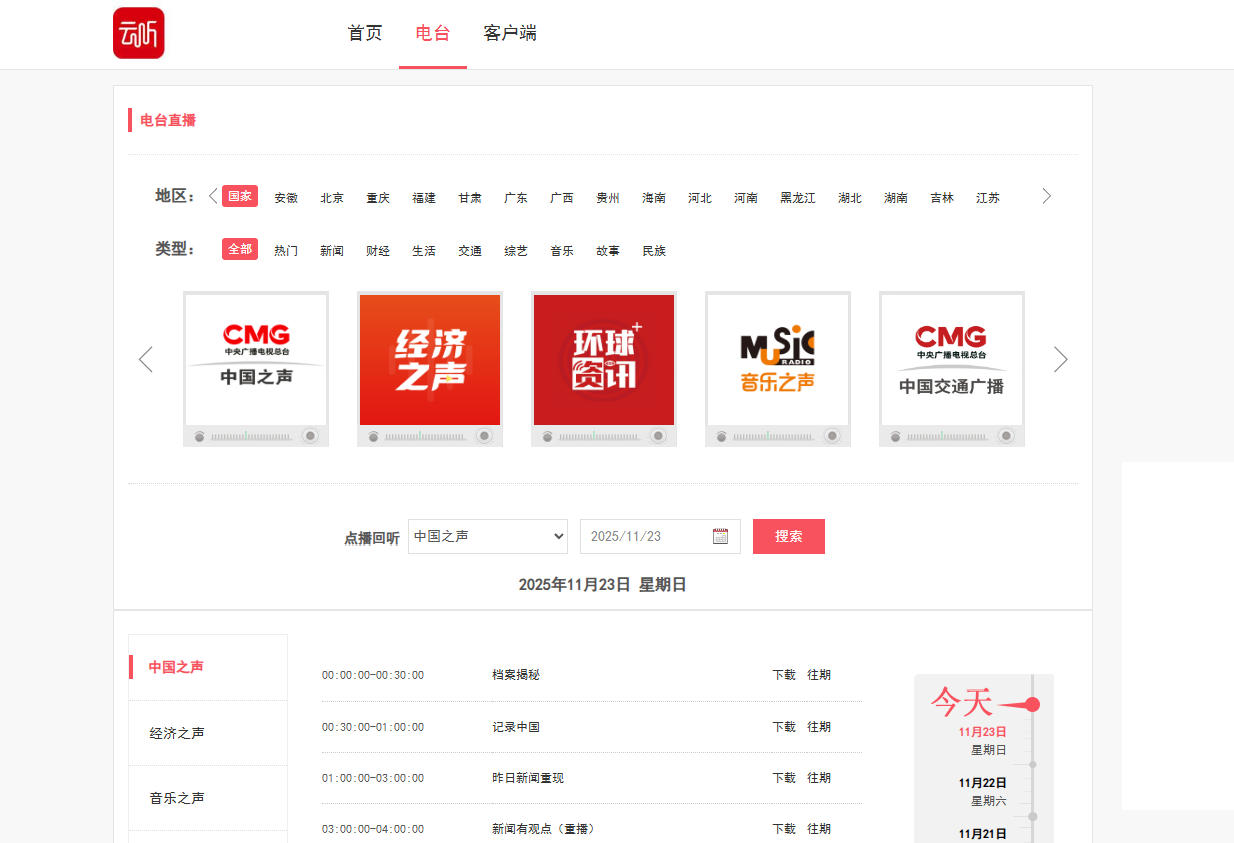View 往期 of 昨日新闻重现
This screenshot has height=843, width=1234.
click(819, 778)
